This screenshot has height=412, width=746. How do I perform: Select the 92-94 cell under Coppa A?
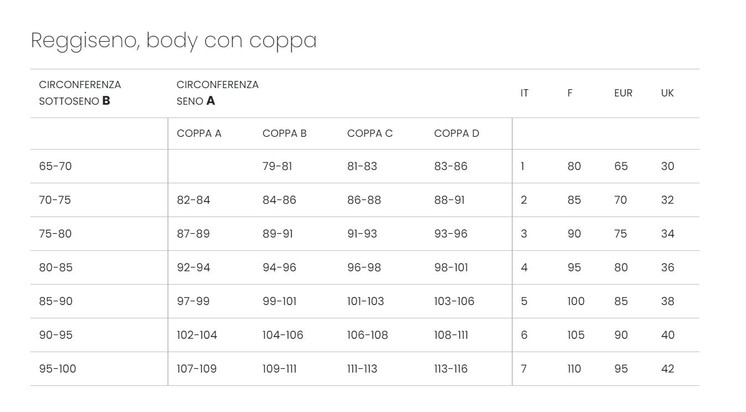pos(193,268)
